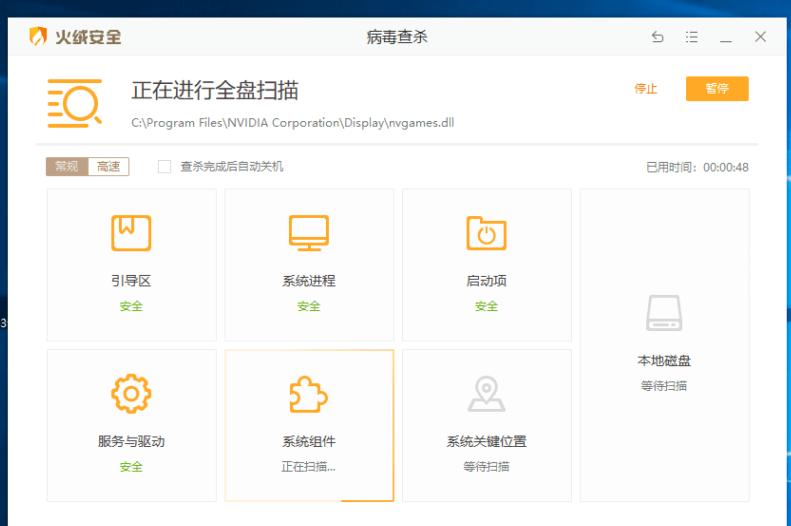This screenshot has height=526, width=791.
Task: Click the 本地磁盘 disk drive icon
Action: [x=664, y=313]
